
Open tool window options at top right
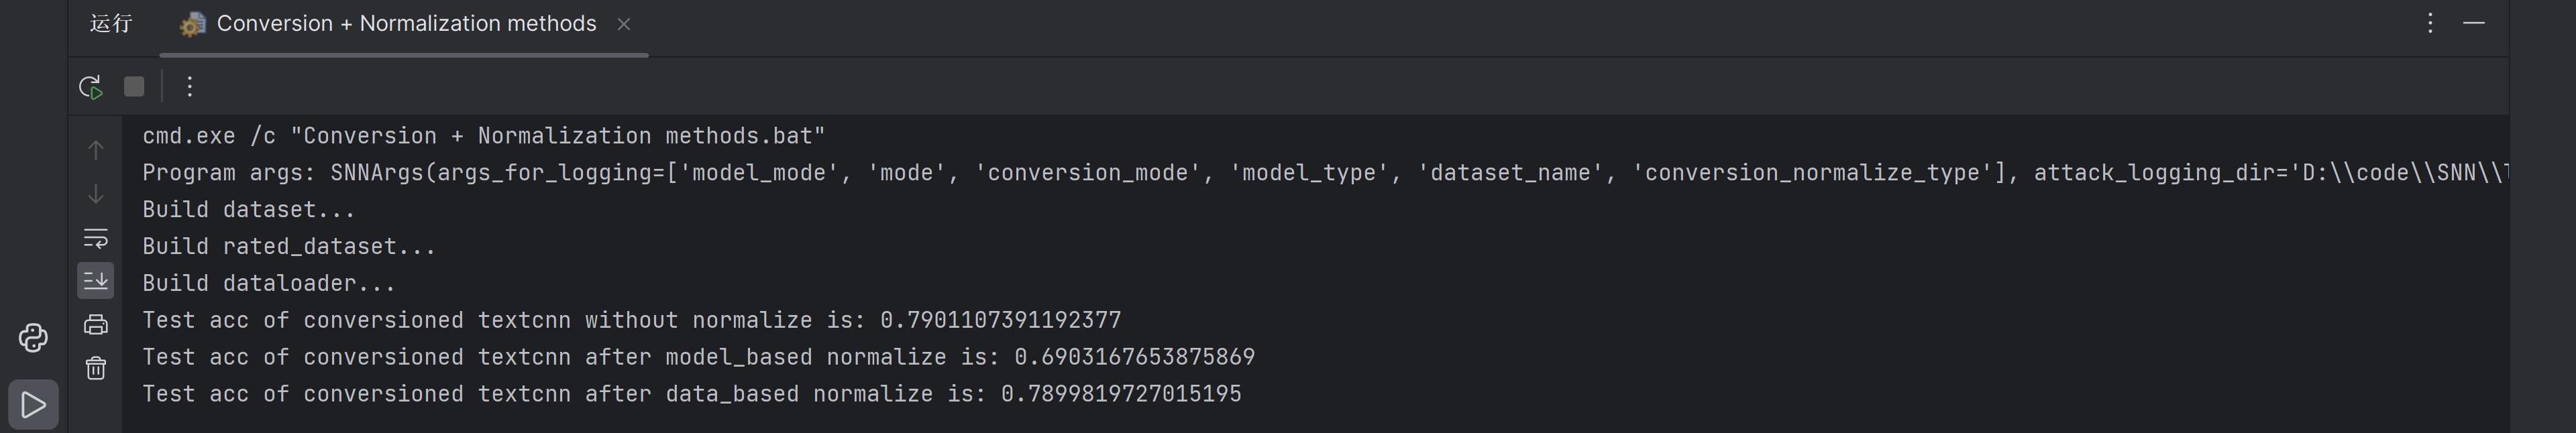(2430, 23)
